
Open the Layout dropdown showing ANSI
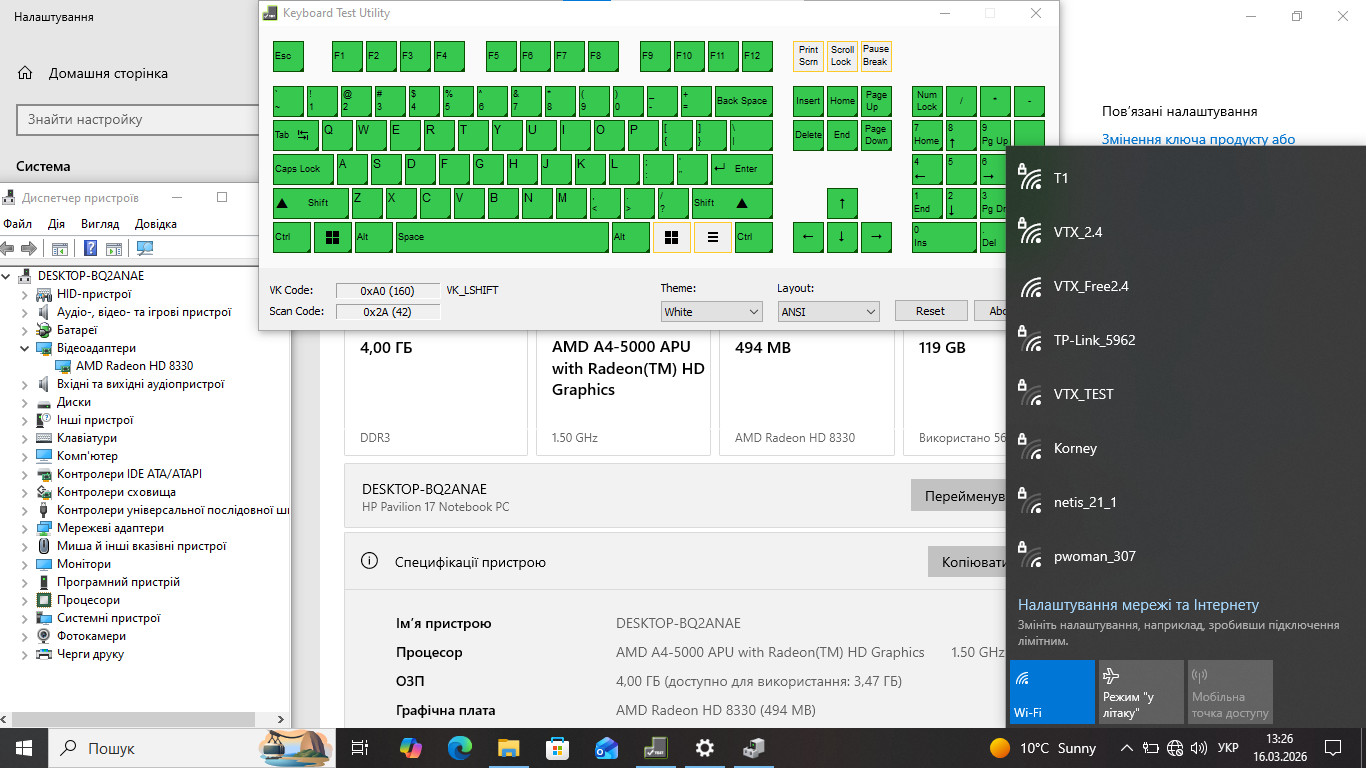pos(828,312)
